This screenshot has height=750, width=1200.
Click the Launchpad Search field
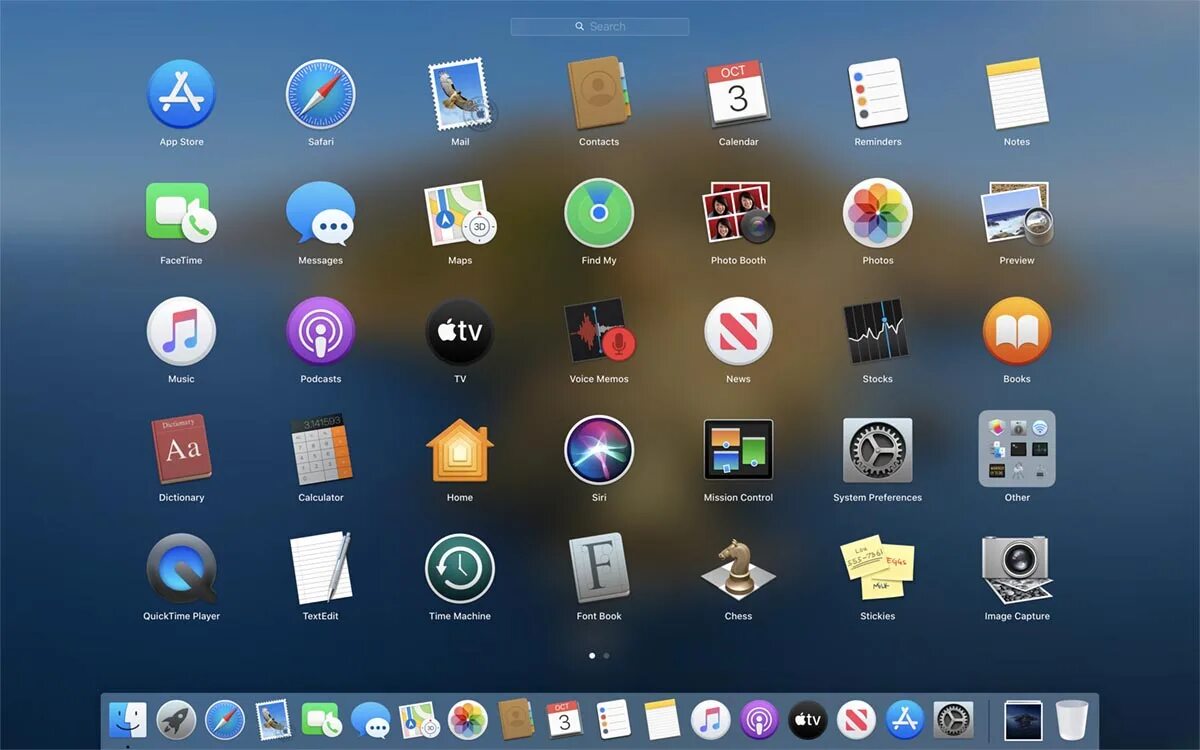click(x=600, y=27)
